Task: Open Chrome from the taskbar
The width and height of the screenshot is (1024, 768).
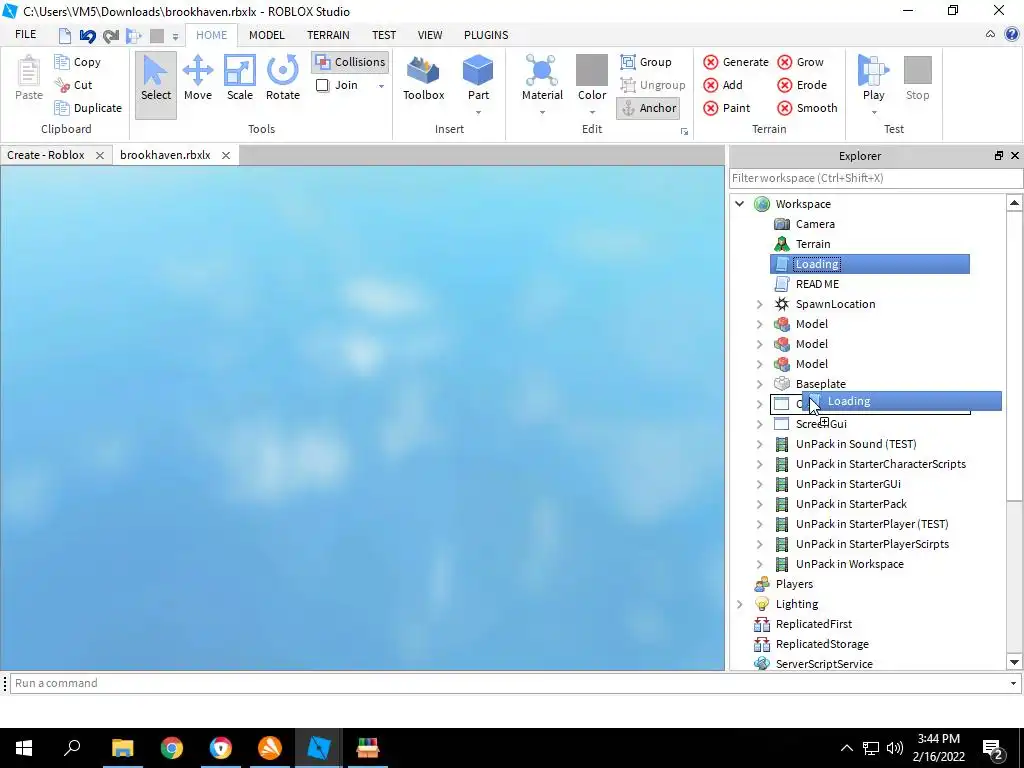Action: [172, 748]
